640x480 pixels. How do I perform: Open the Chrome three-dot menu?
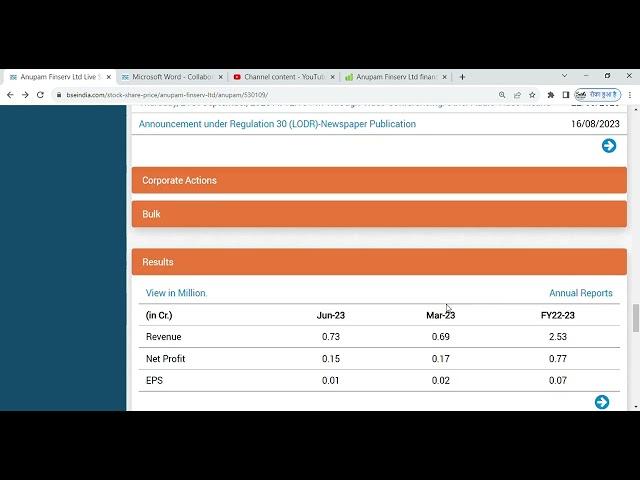(630, 95)
